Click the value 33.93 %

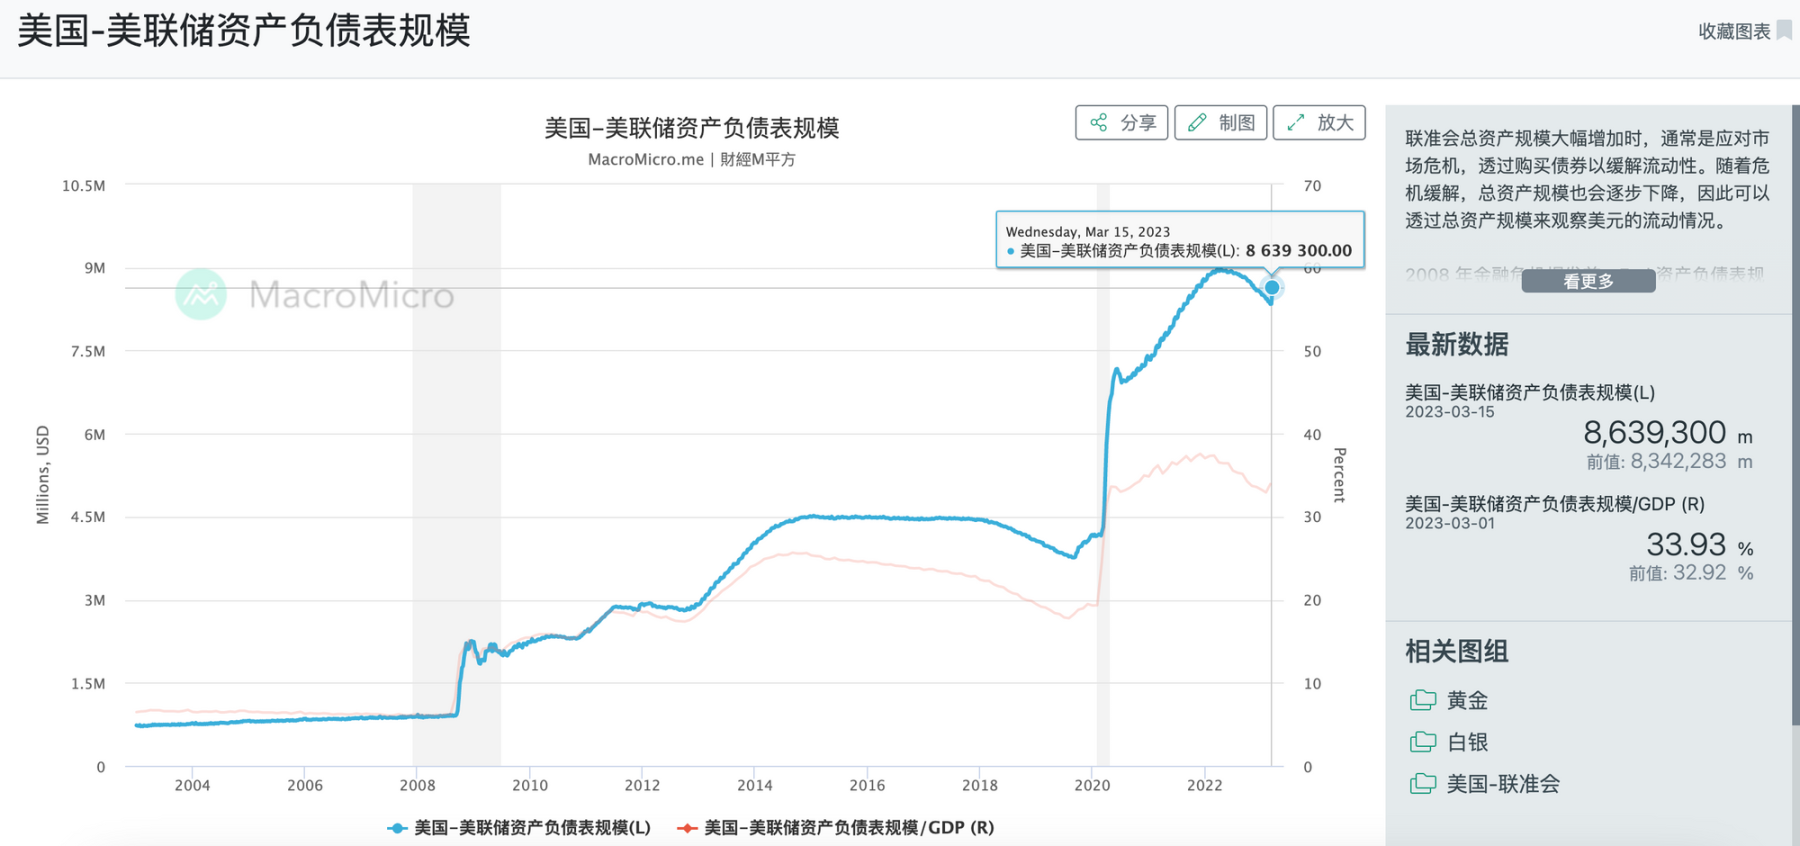point(1699,545)
